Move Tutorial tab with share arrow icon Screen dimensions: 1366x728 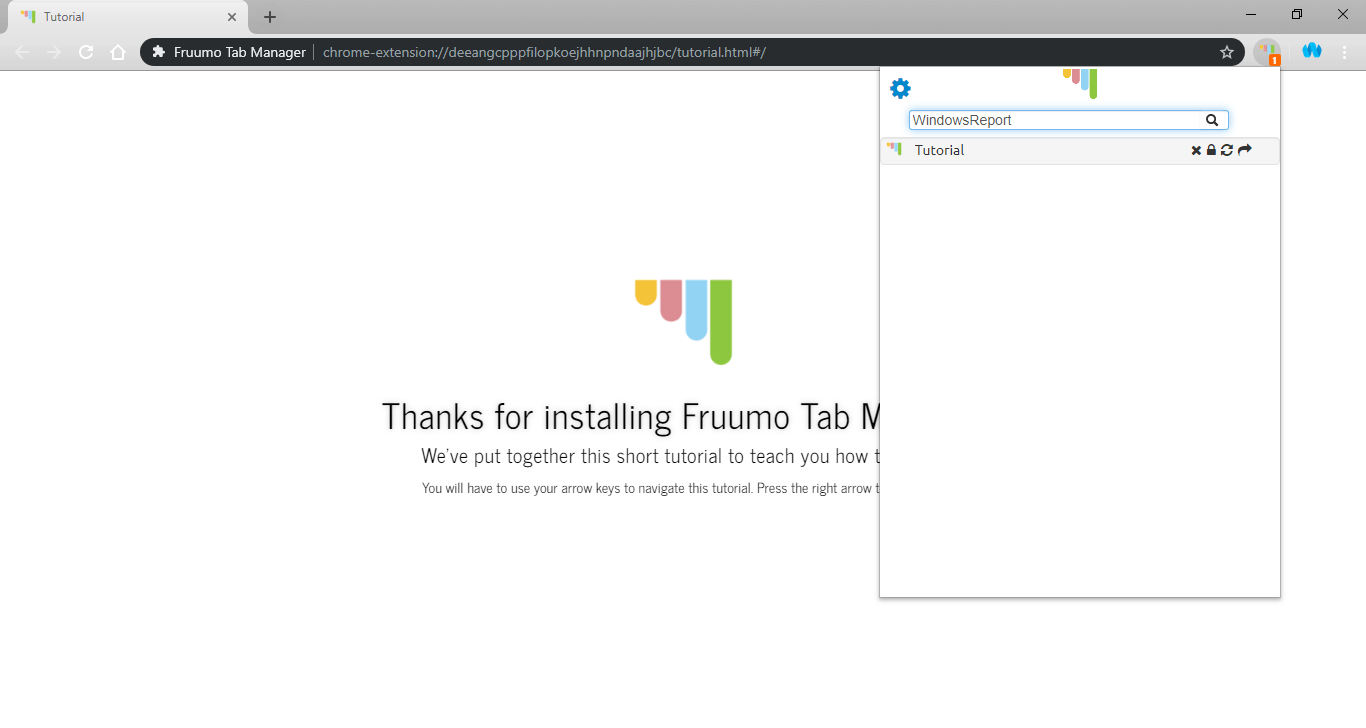(x=1245, y=150)
